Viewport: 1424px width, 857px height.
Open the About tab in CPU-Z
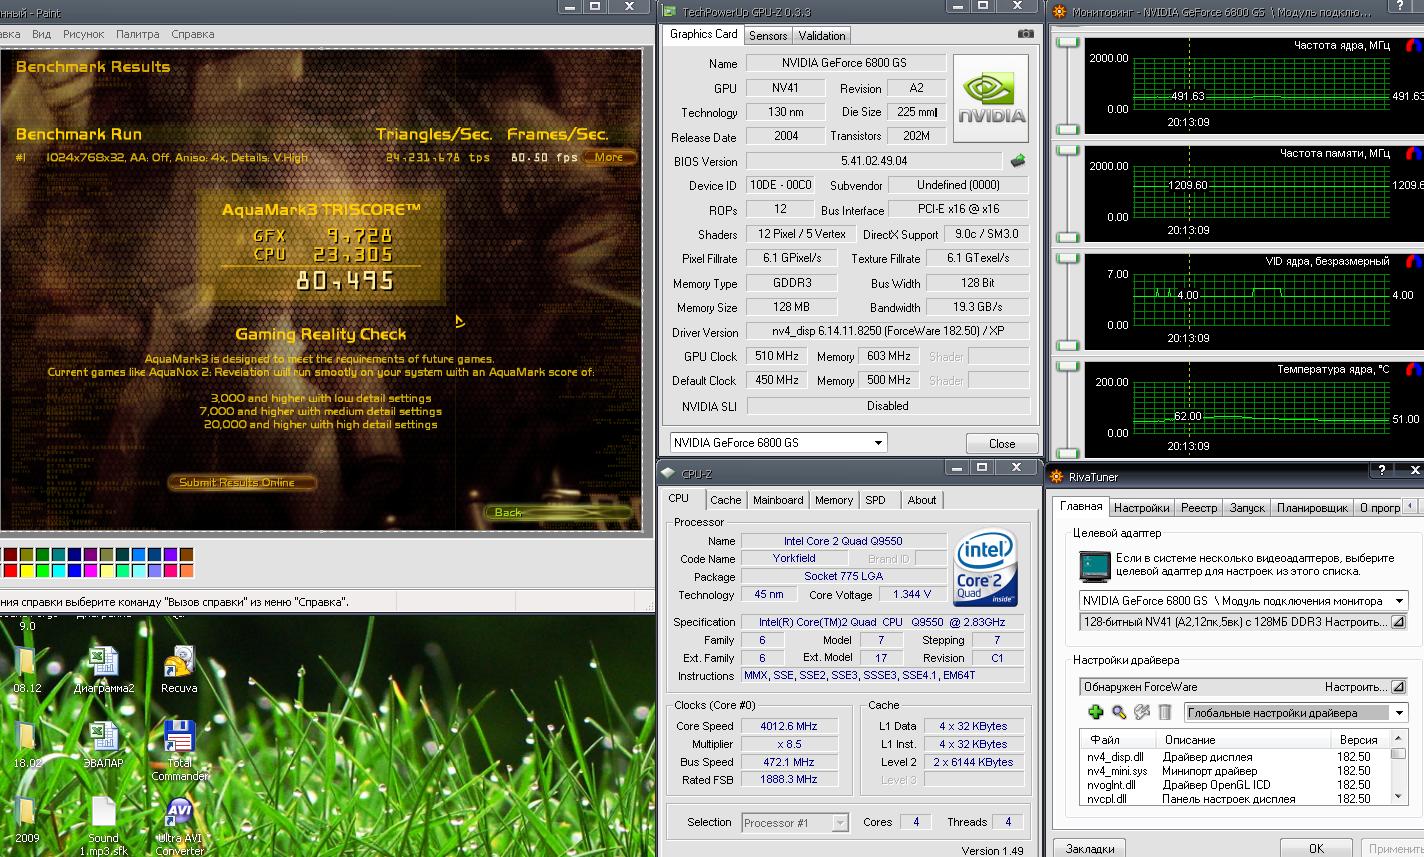click(x=922, y=500)
